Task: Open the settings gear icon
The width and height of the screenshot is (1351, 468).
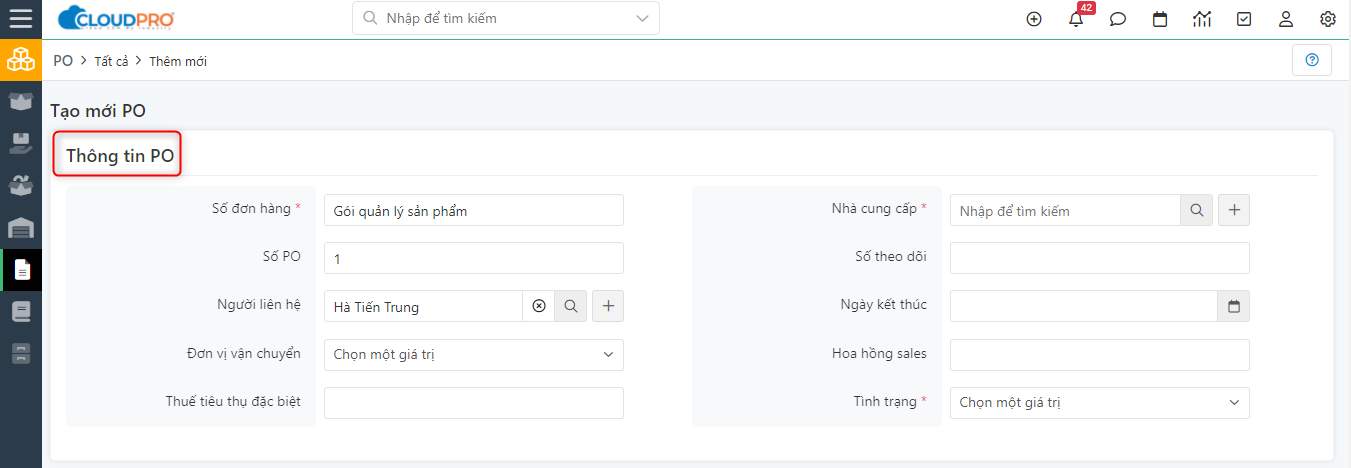Action: (x=1328, y=19)
